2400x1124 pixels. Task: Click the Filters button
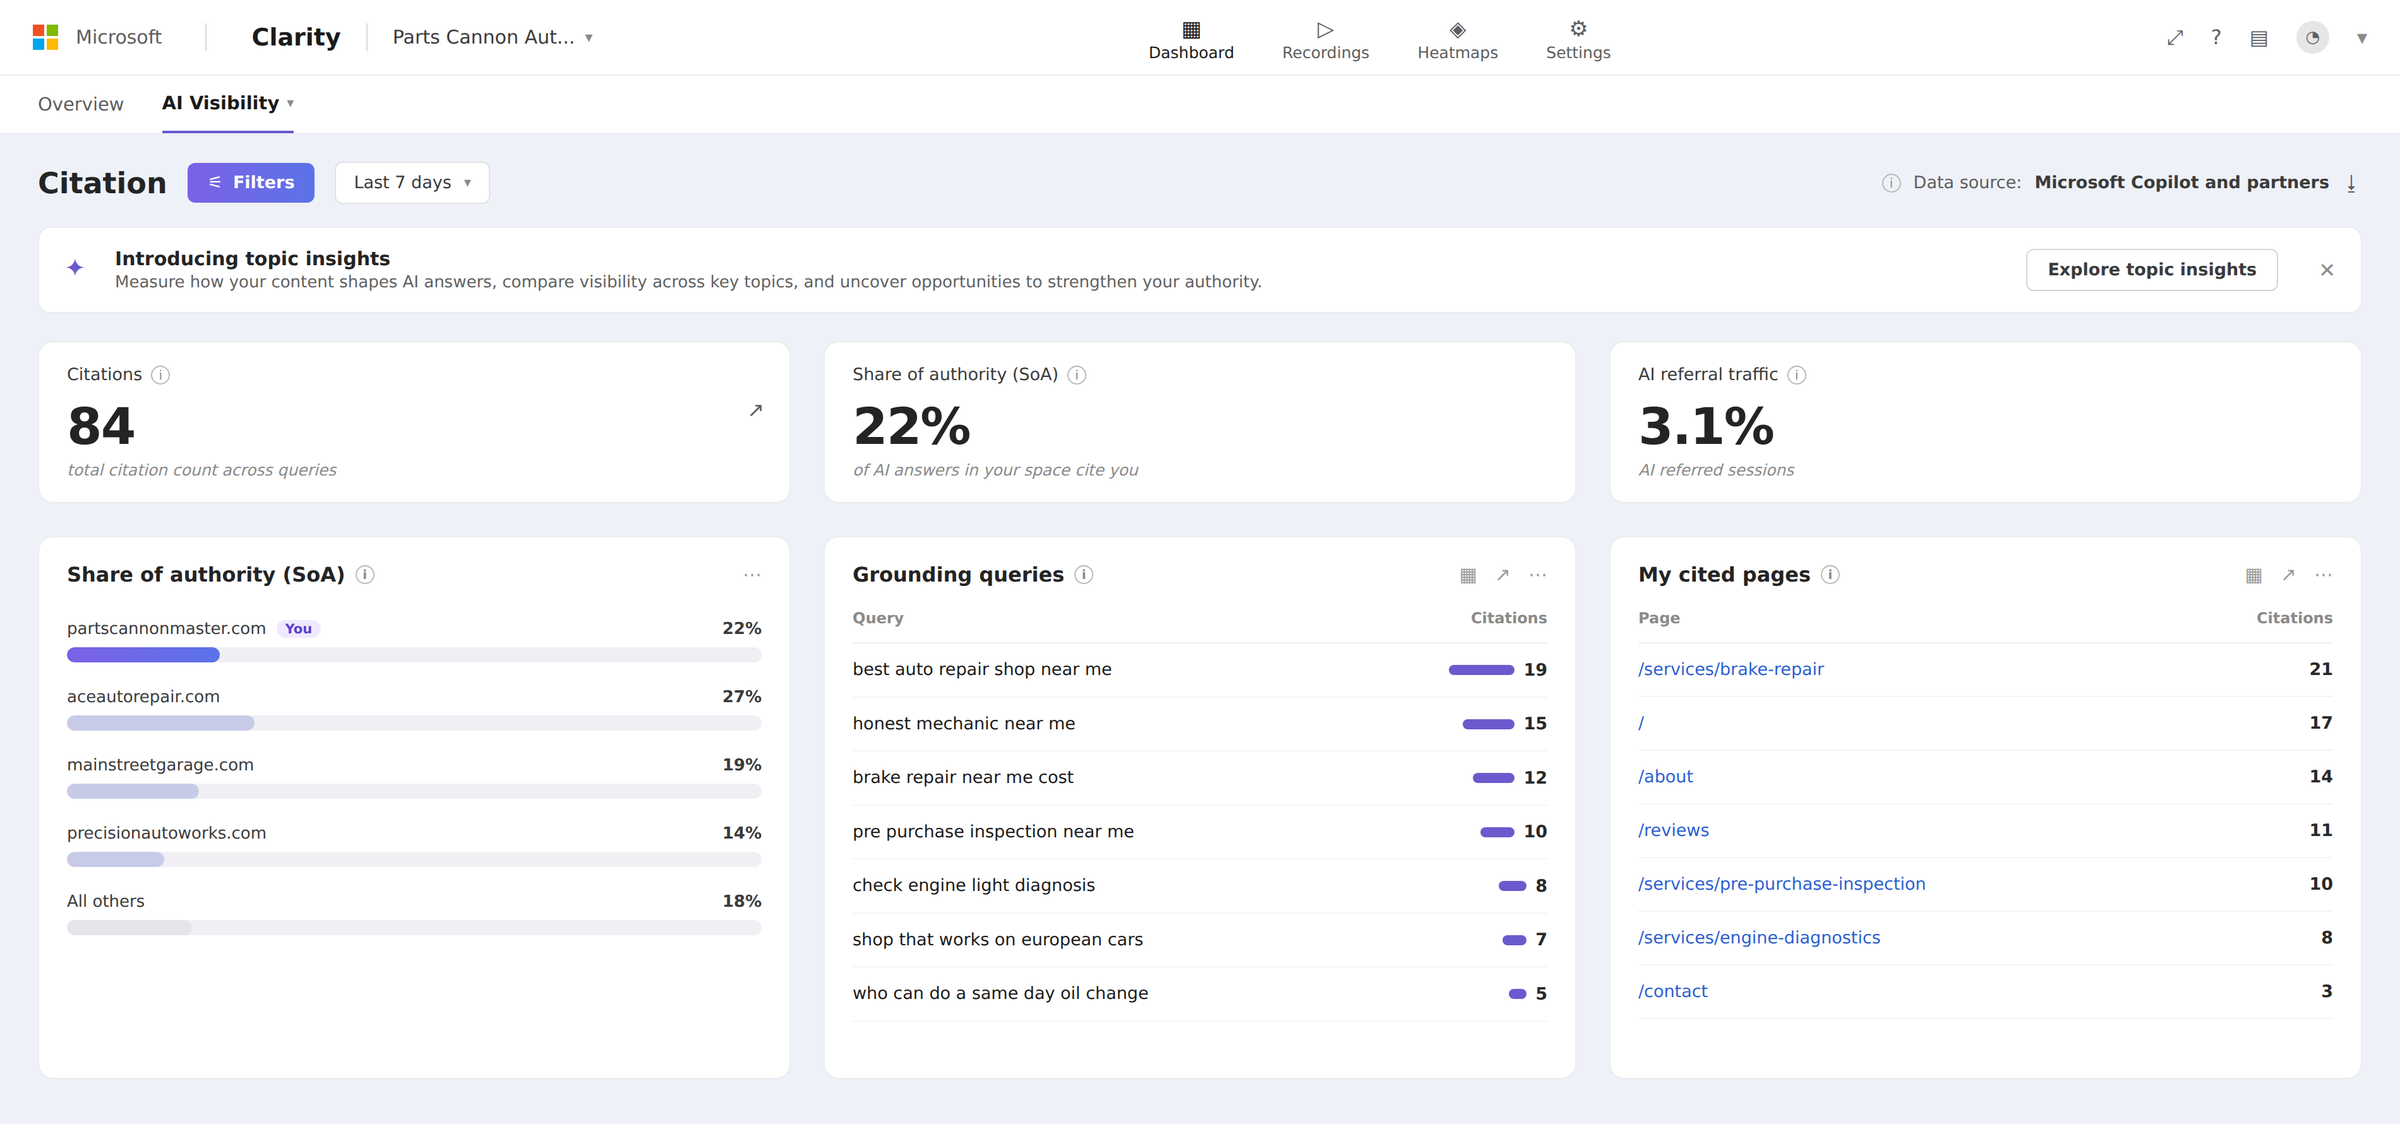251,183
